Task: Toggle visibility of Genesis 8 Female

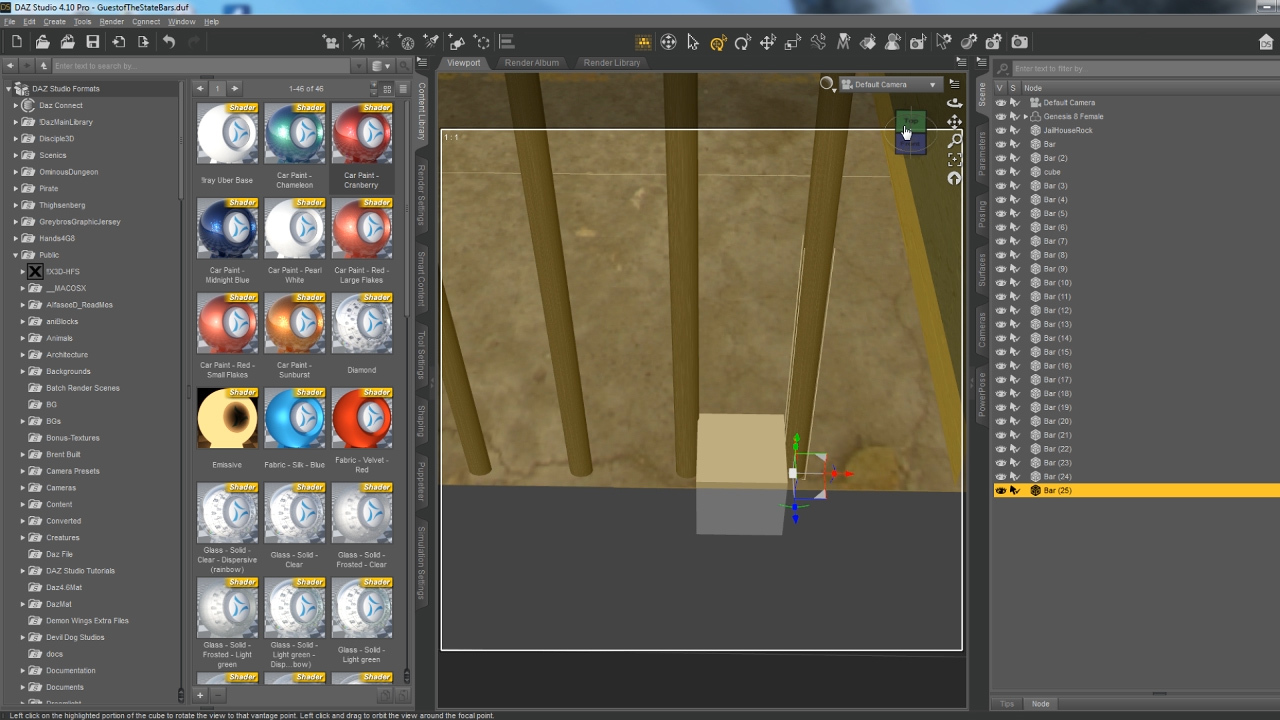Action: click(1000, 116)
